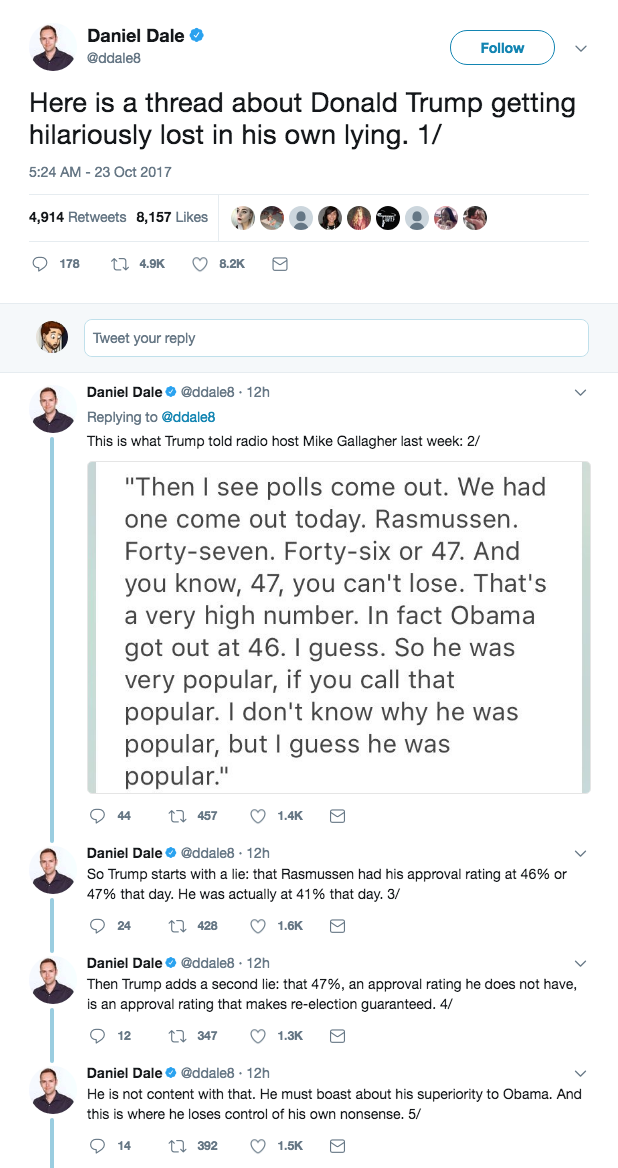The height and width of the screenshot is (1168, 618).
Task: Toggle like on the tweet ending in 3/
Action: 257,926
